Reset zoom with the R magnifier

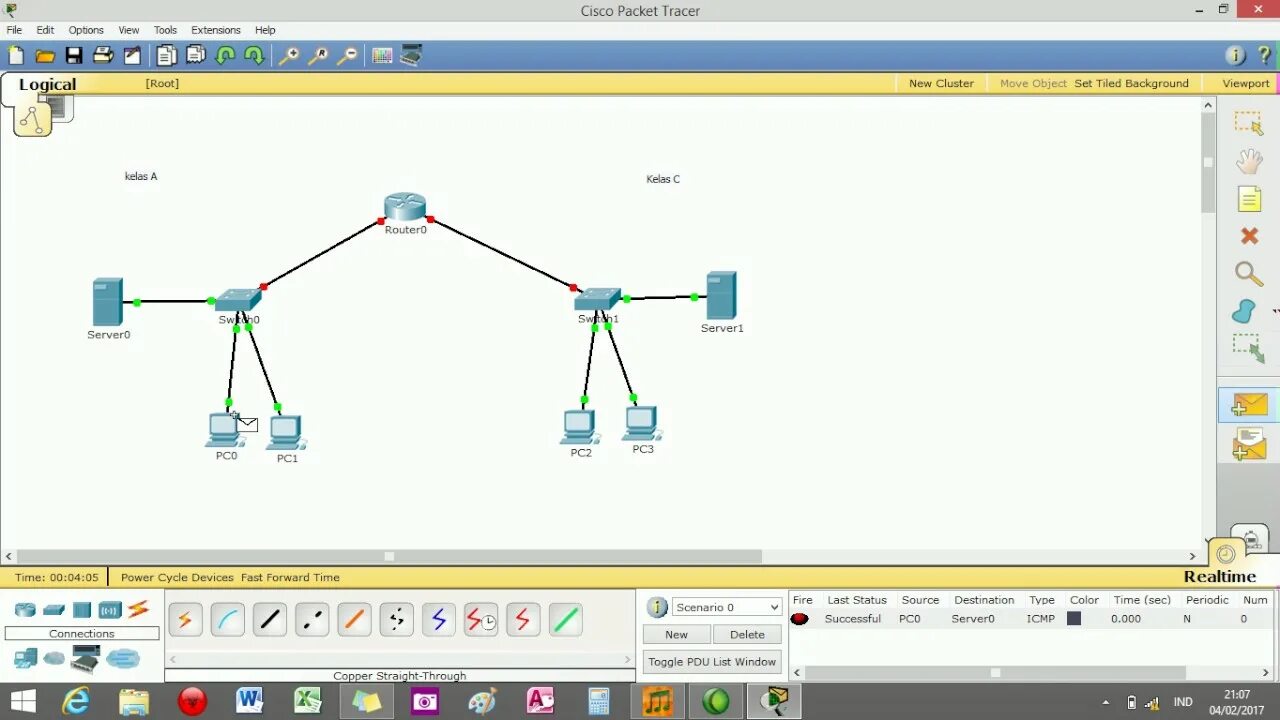(318, 56)
